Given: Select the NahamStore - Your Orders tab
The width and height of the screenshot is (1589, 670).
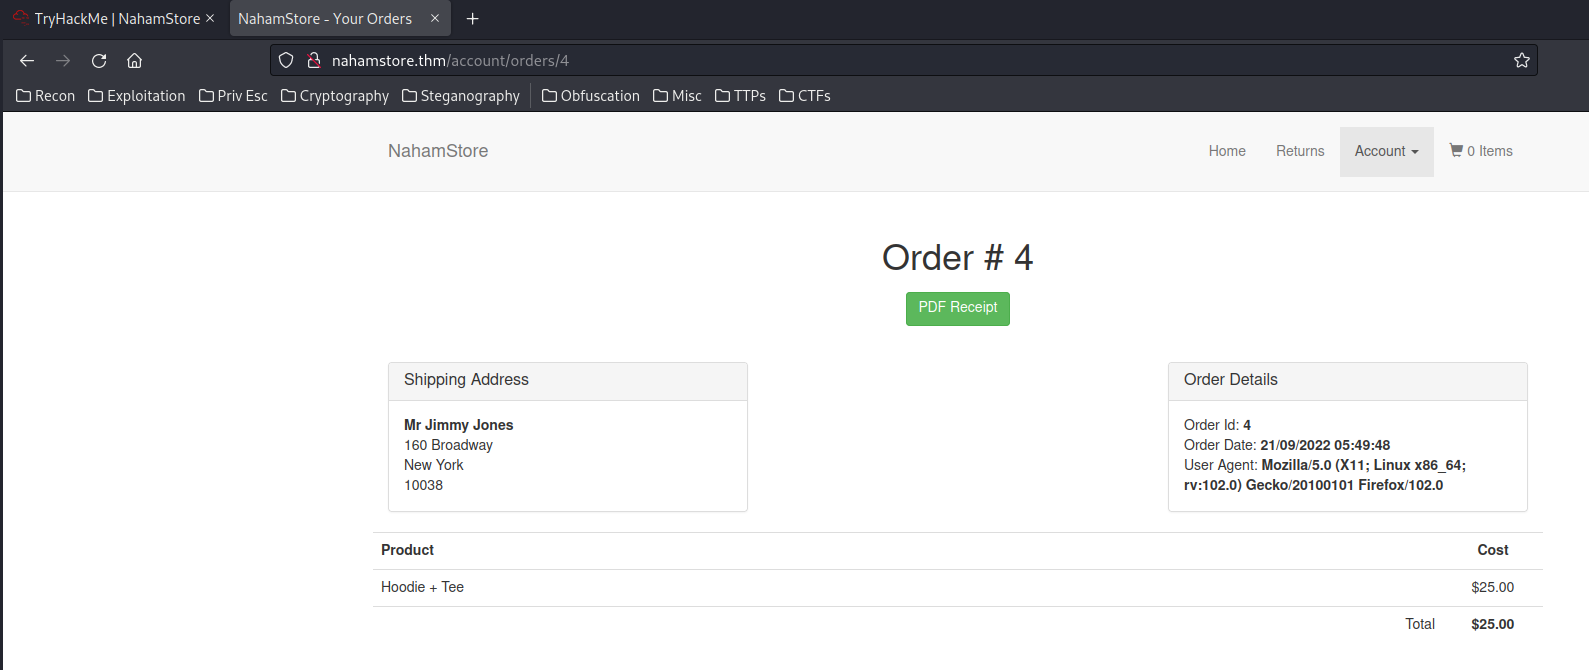Looking at the screenshot, I should point(325,19).
